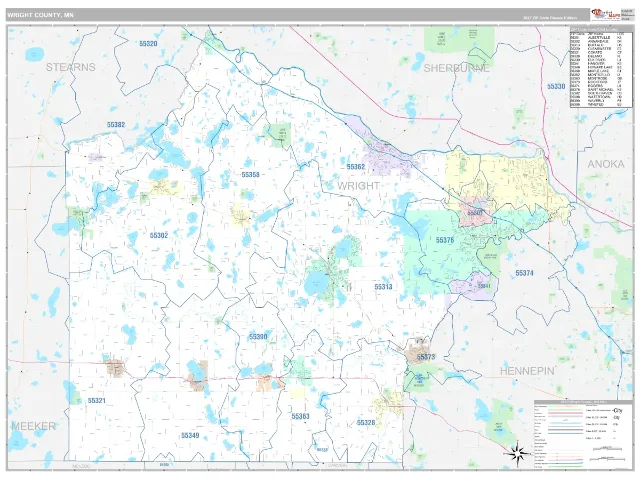Click ZIP code 55313 label

(383, 287)
